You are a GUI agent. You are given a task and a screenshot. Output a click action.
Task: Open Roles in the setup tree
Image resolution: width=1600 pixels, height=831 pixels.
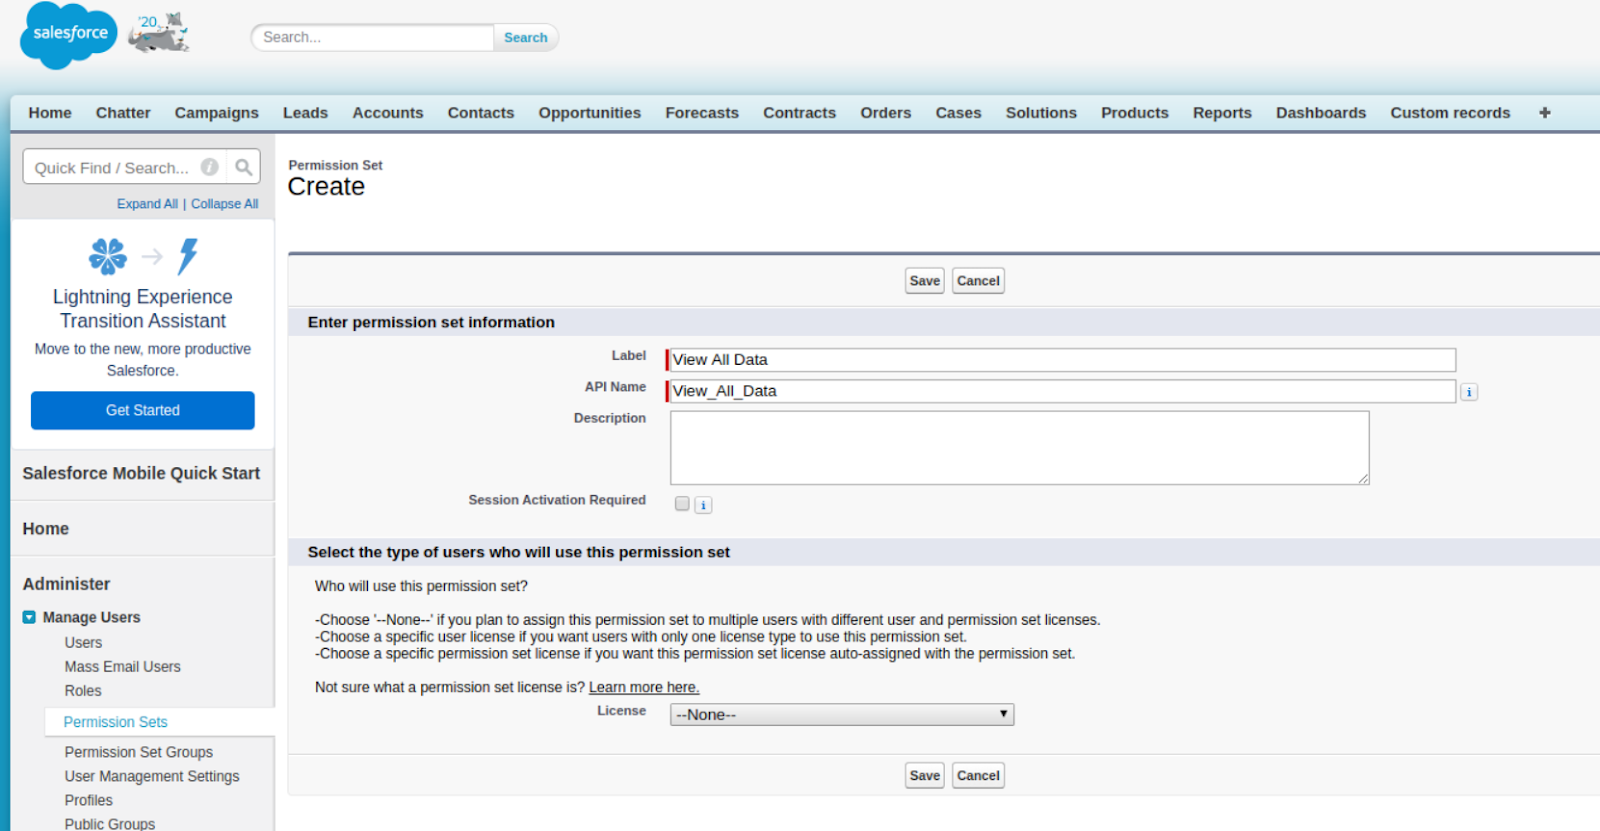[x=83, y=690]
